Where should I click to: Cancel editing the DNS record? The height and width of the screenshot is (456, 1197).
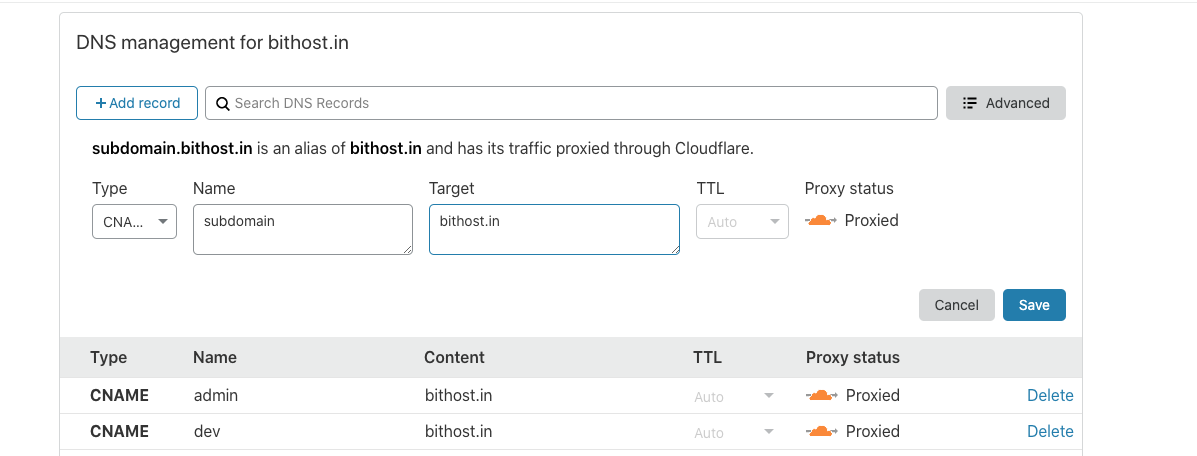tap(957, 305)
